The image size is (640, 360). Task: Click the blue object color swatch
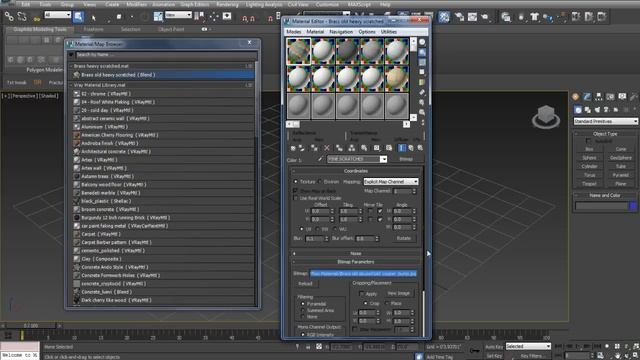pyautogui.click(x=633, y=206)
